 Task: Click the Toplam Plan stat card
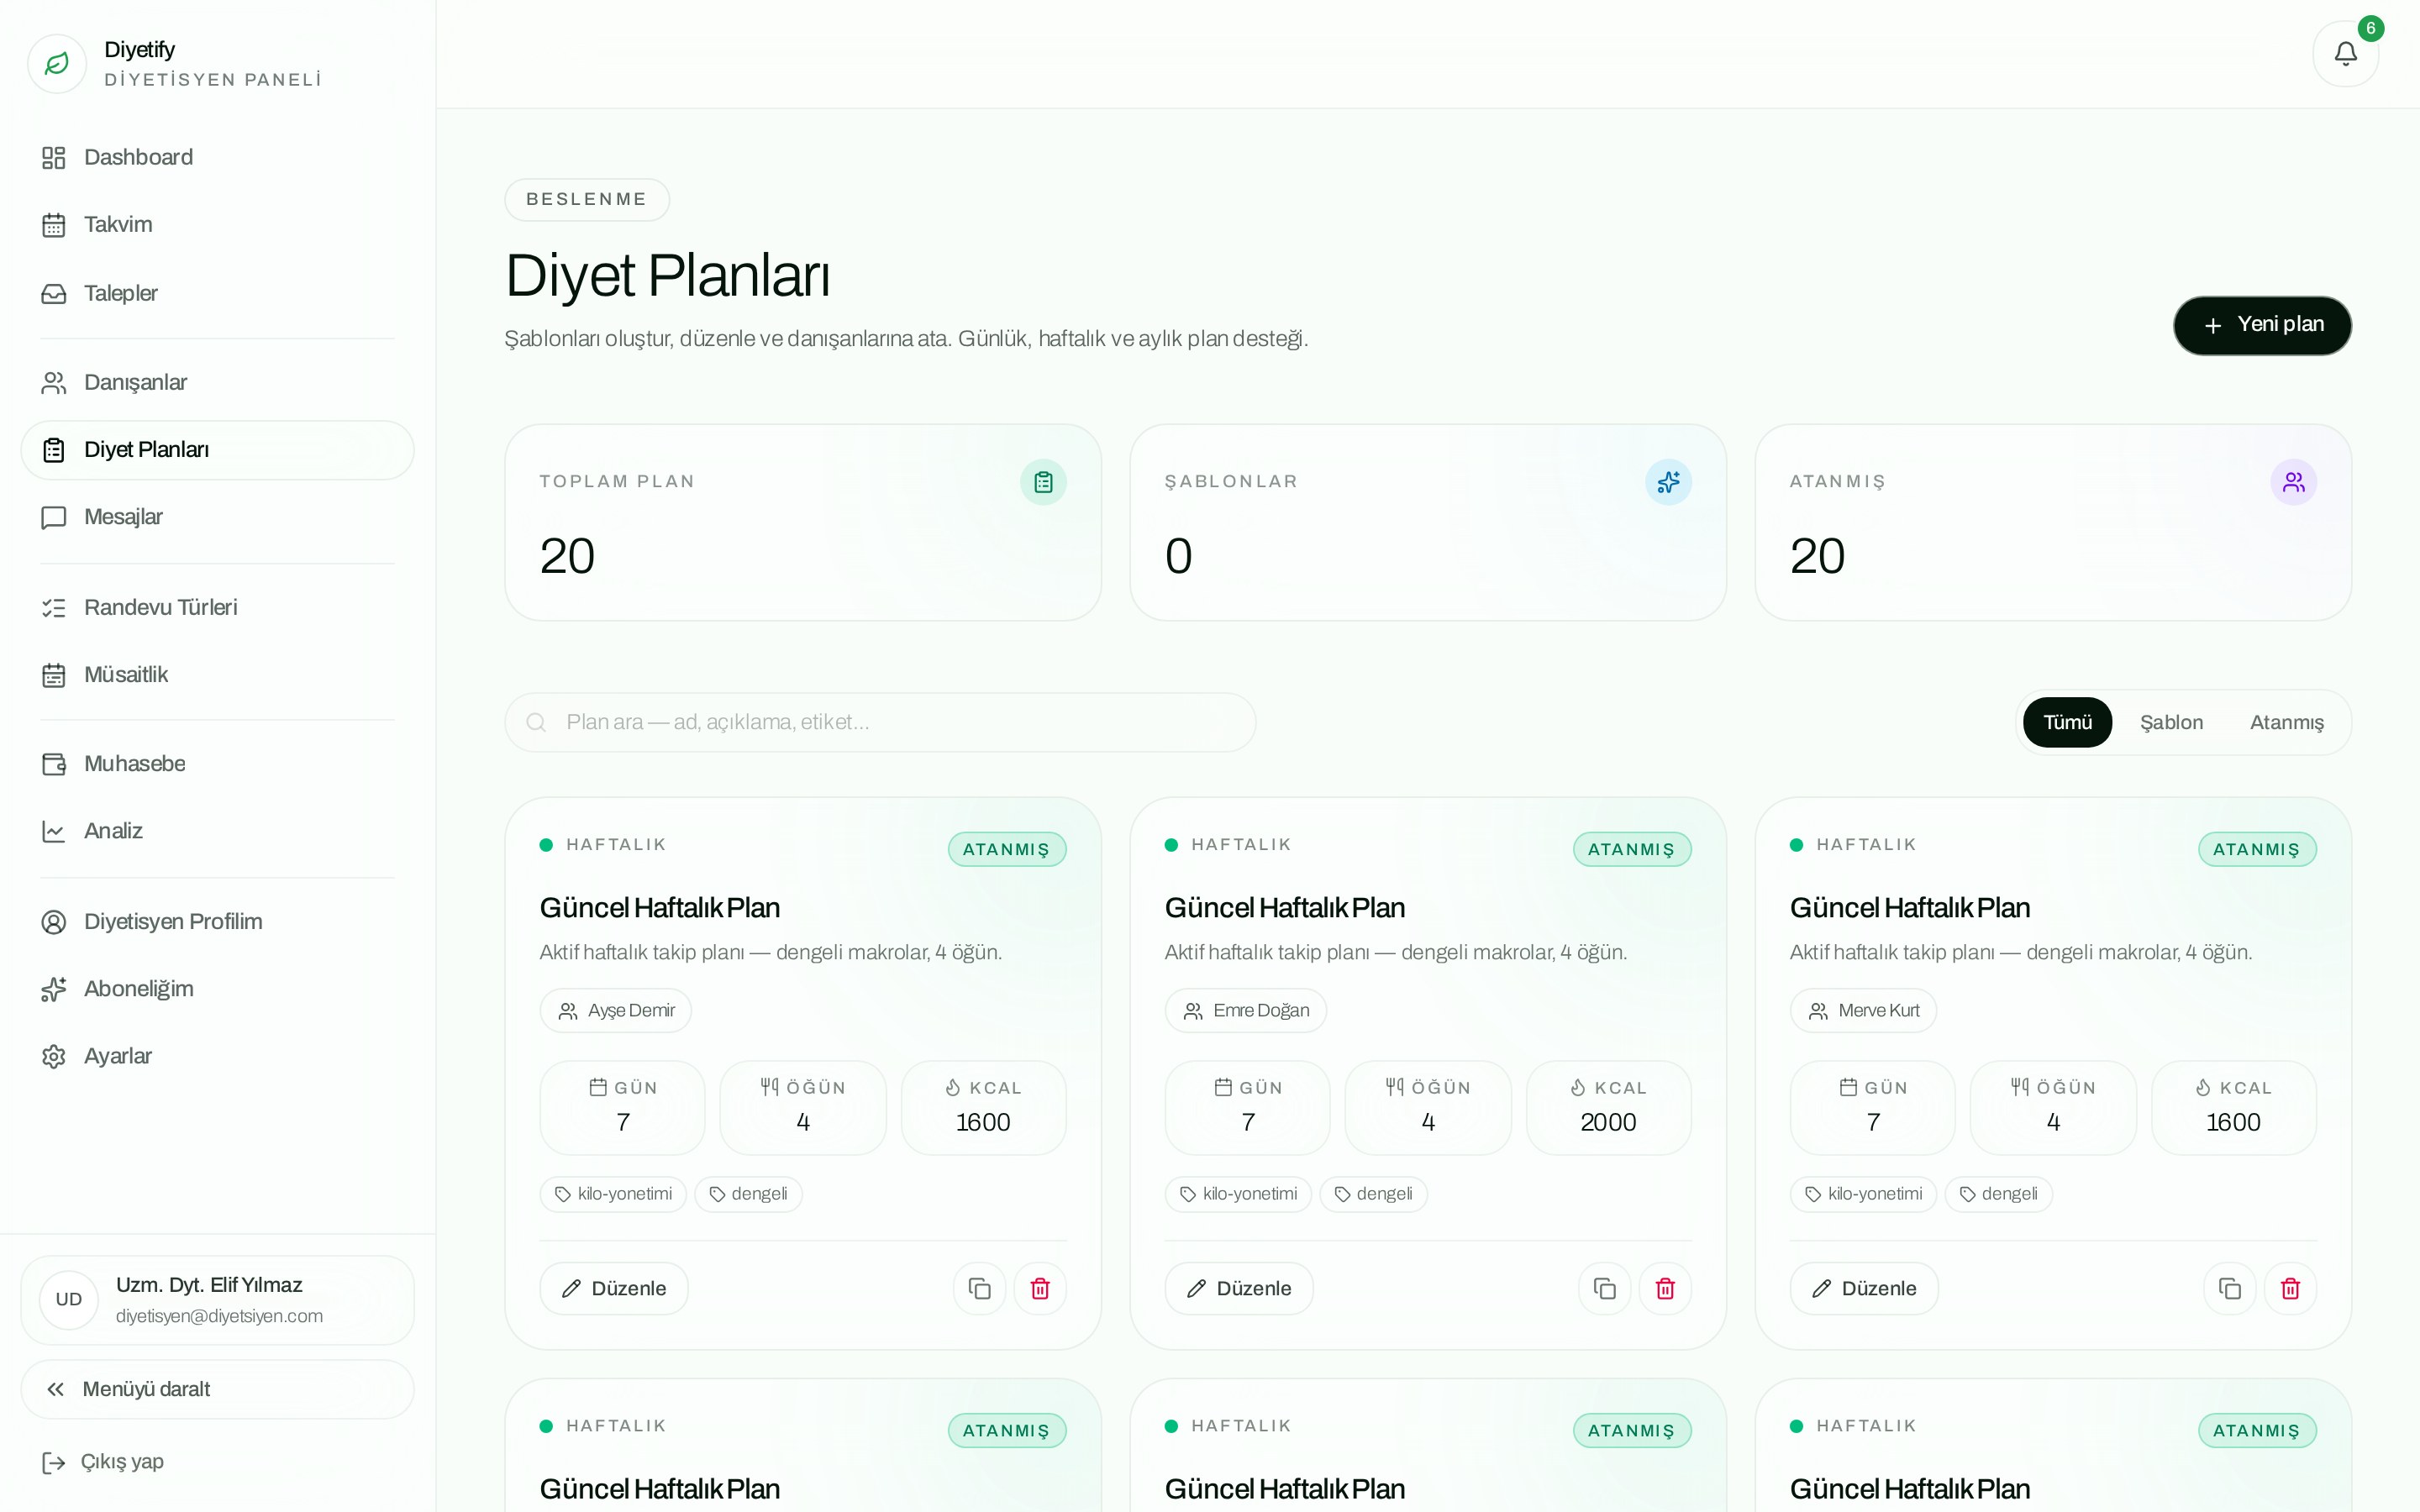(803, 522)
